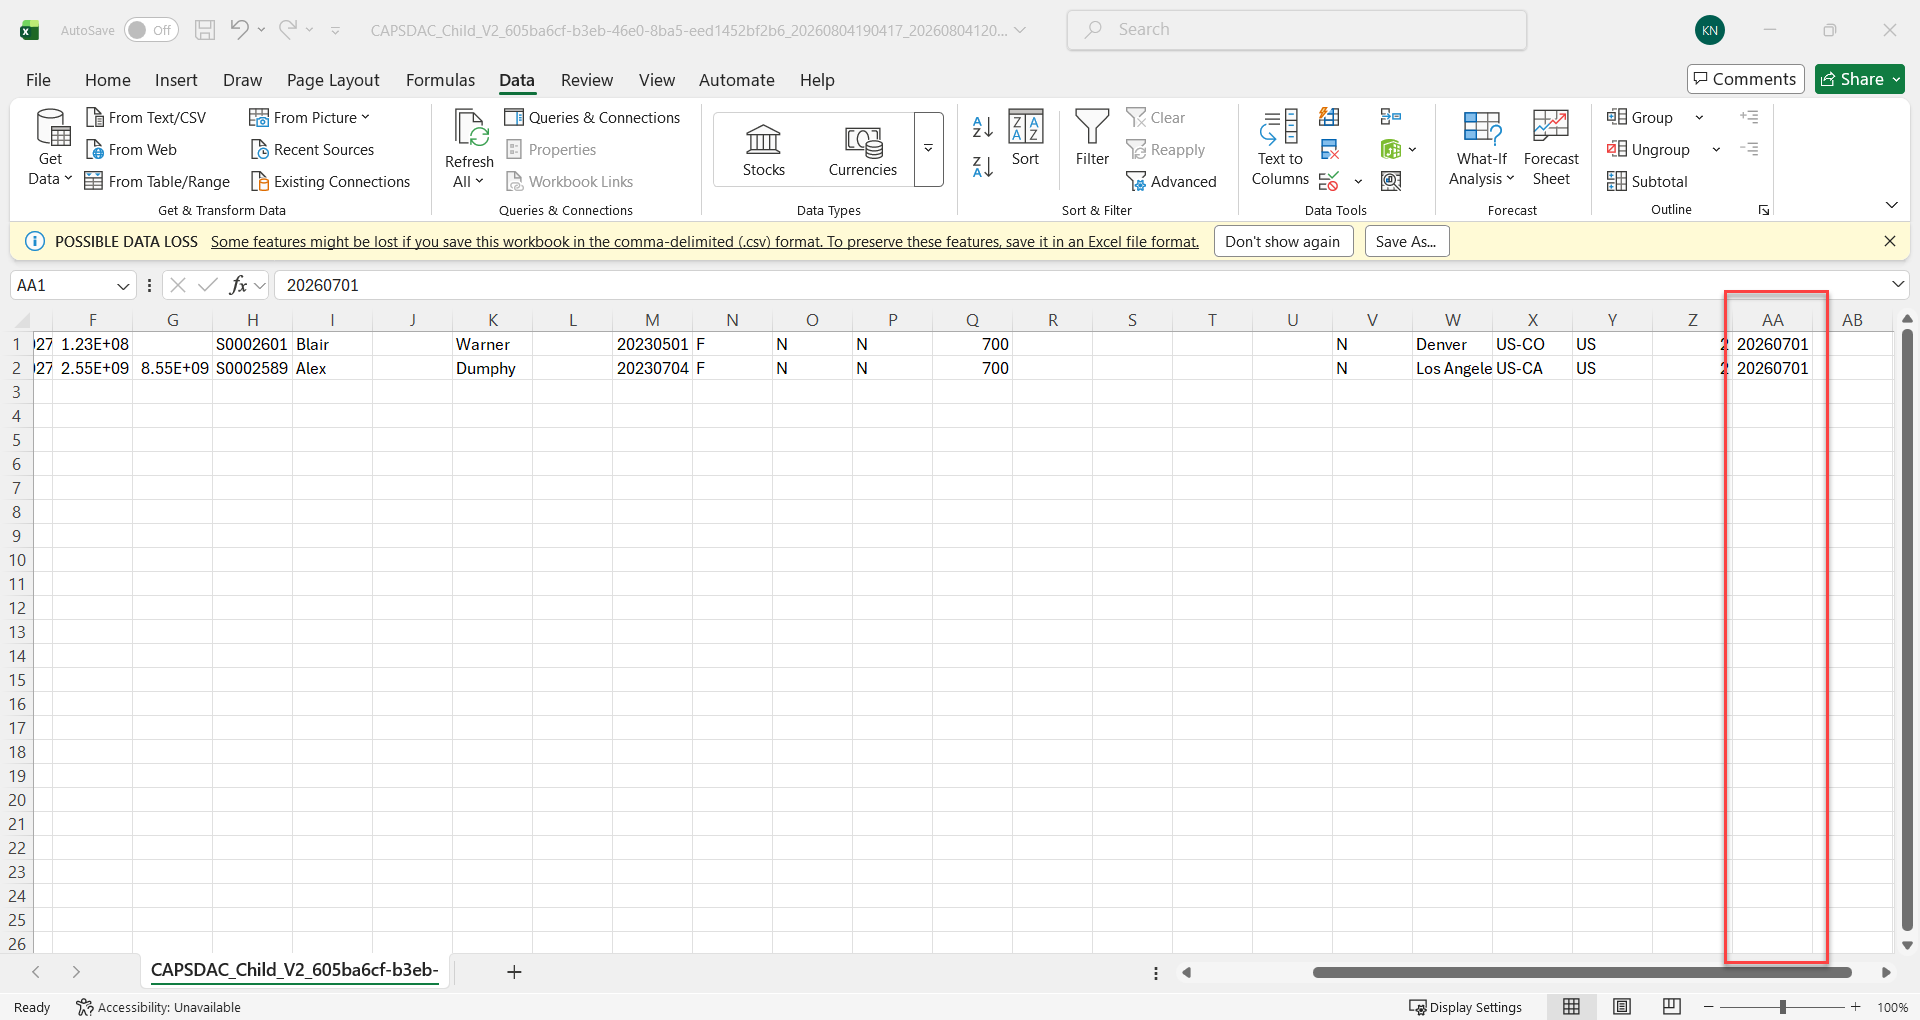Viewport: 1920px width, 1020px height.
Task: Select Normal view in status bar
Action: click(x=1572, y=1007)
